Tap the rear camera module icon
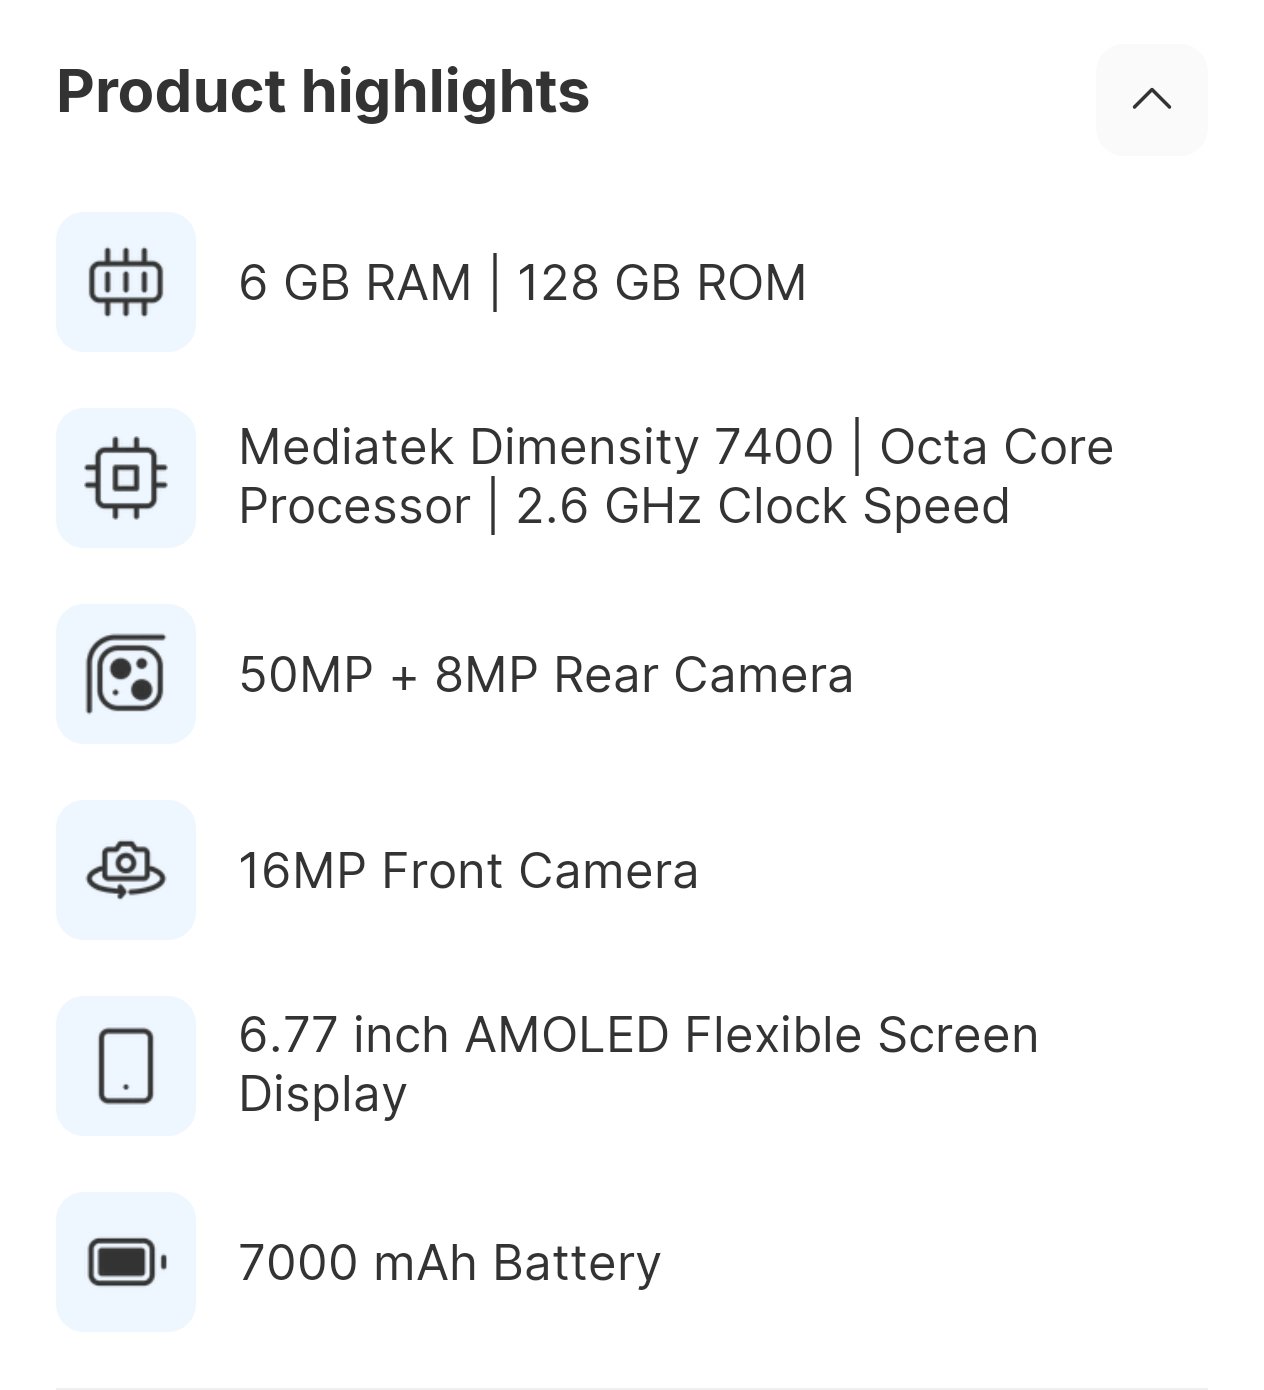1264x1390 pixels. pyautogui.click(x=126, y=674)
